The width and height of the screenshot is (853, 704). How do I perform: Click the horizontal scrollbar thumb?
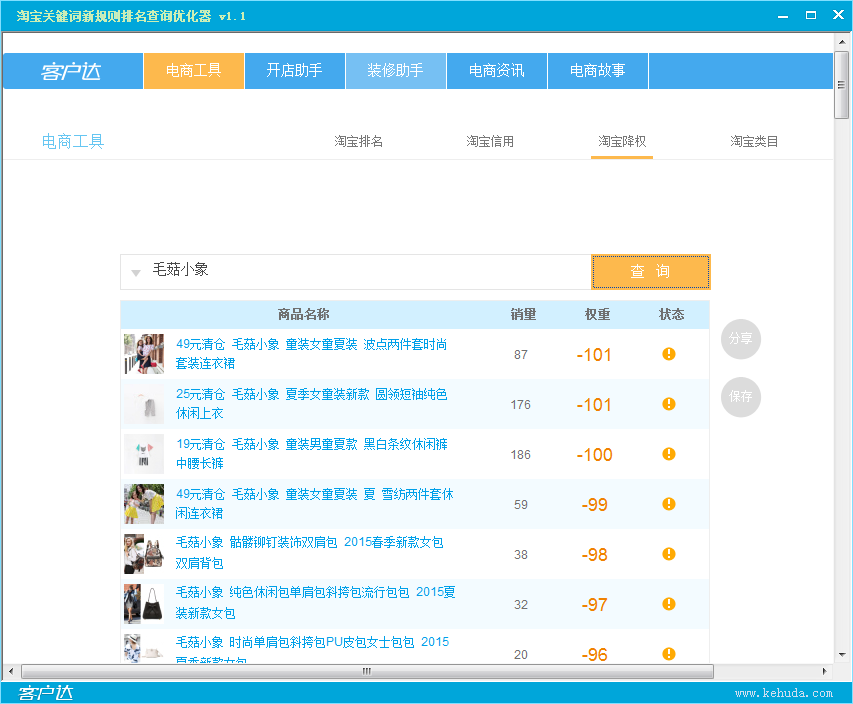click(x=367, y=671)
